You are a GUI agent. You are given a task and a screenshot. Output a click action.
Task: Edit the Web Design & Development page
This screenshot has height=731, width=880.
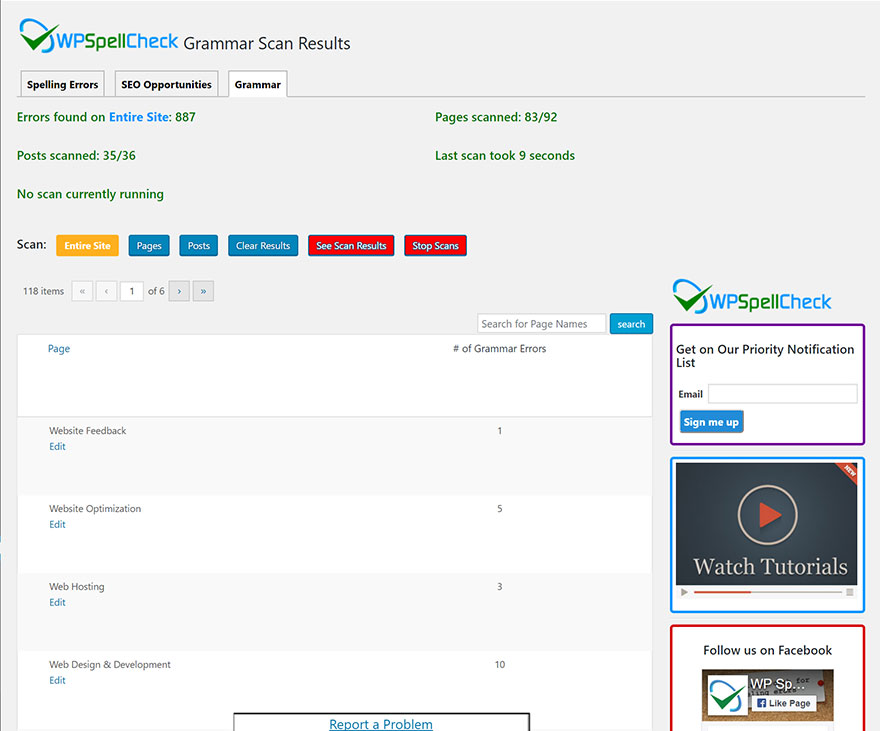pyautogui.click(x=57, y=681)
